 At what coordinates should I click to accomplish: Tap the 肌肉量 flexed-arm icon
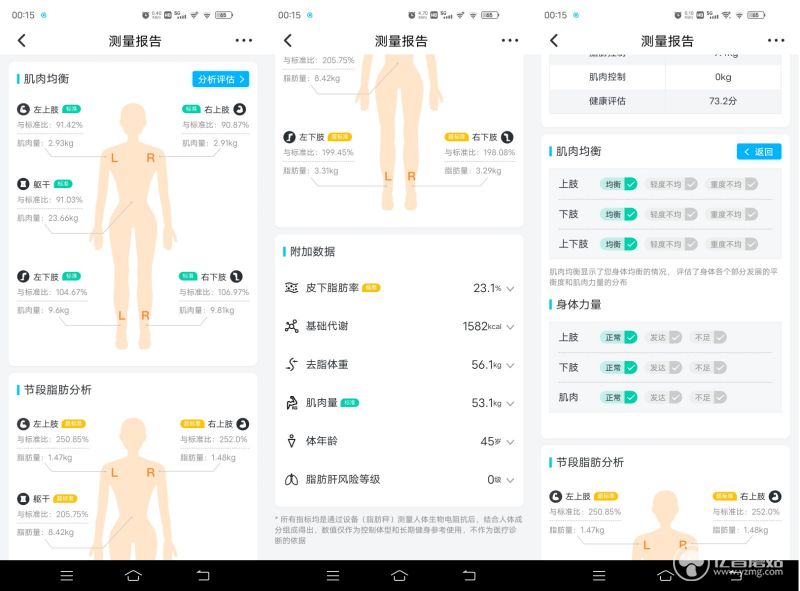click(291, 403)
